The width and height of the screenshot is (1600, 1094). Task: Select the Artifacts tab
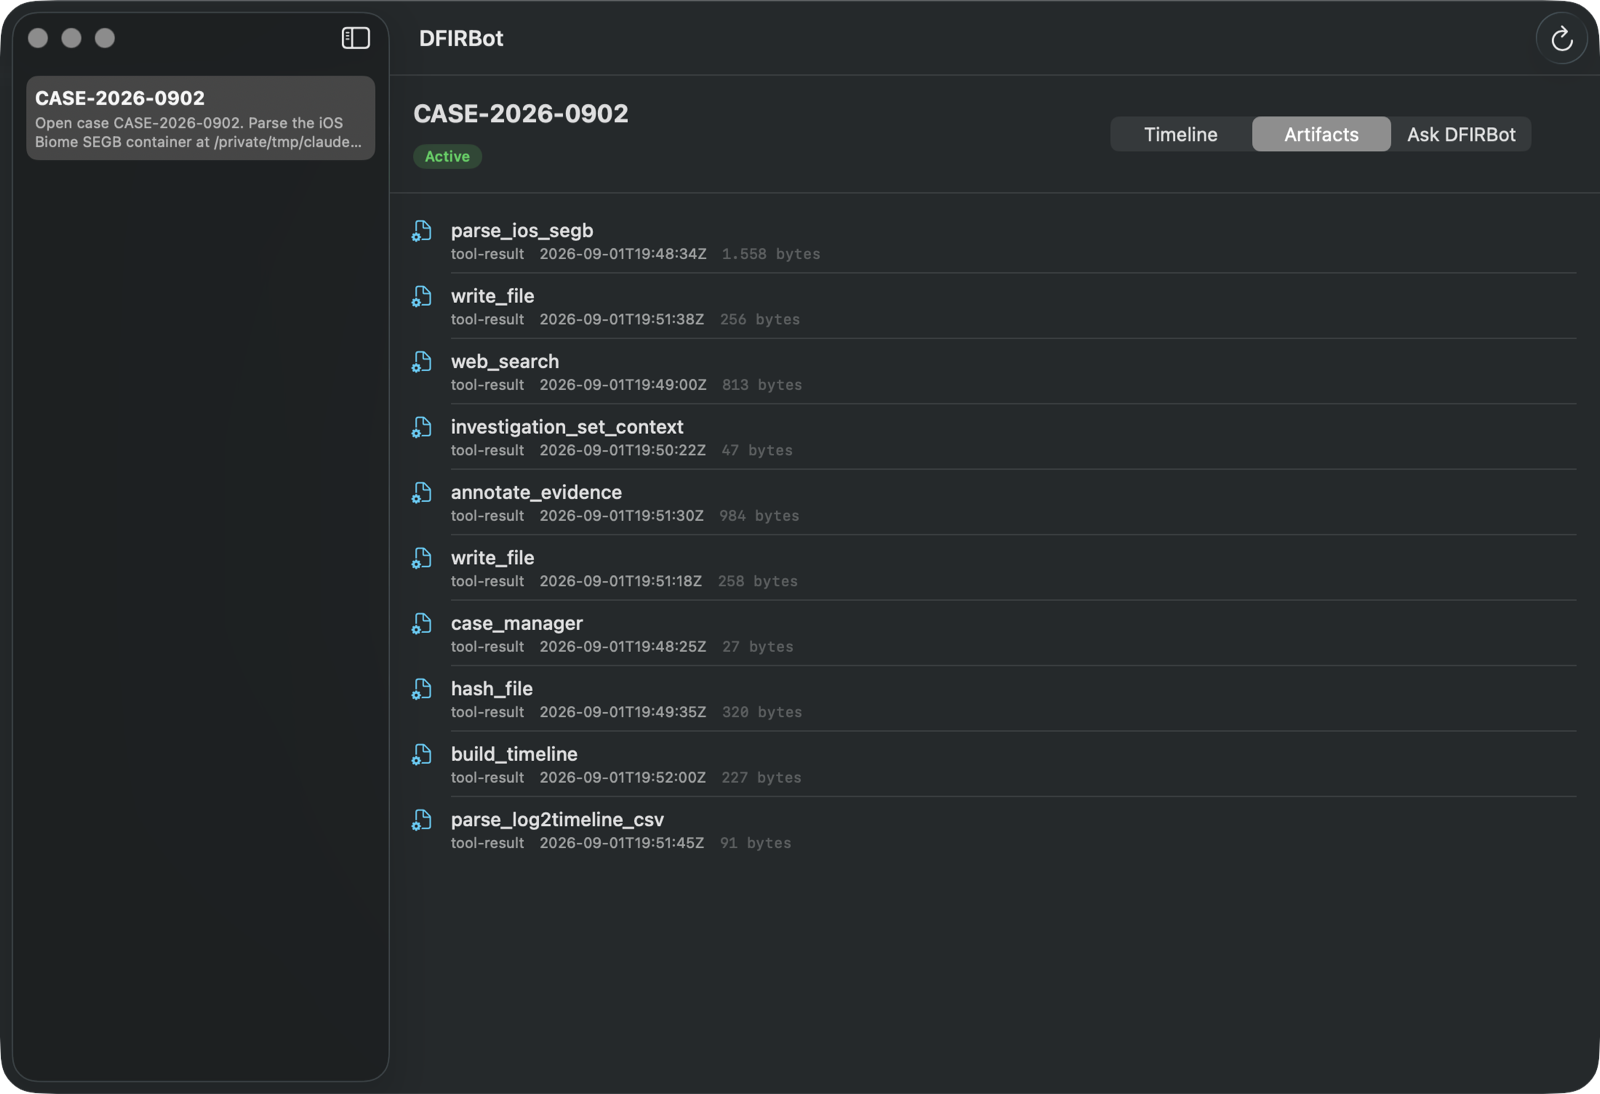click(x=1321, y=134)
